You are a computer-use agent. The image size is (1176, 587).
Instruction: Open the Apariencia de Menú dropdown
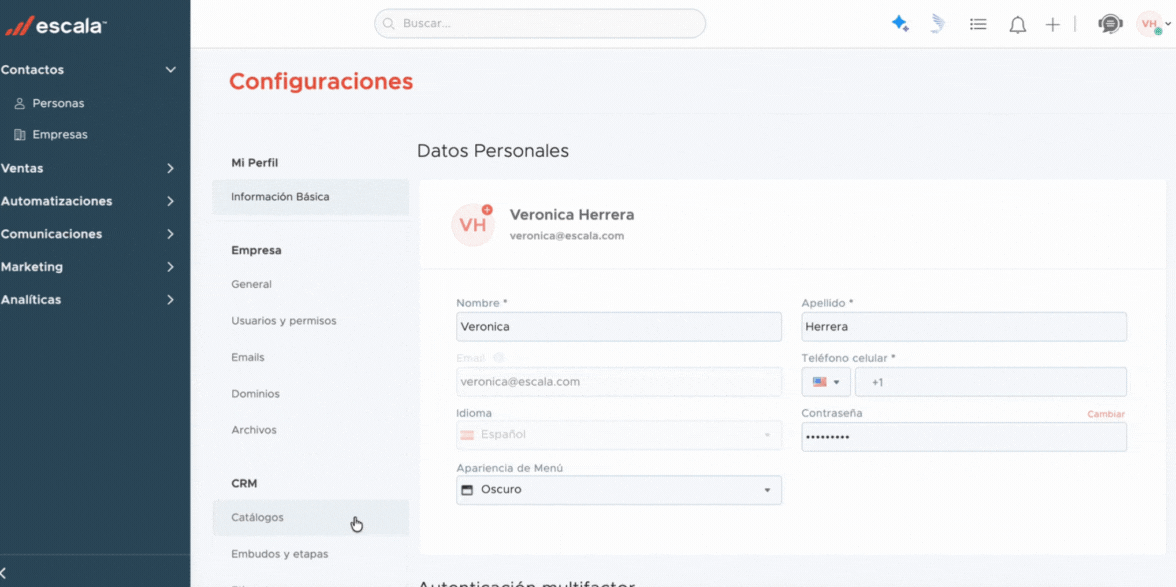(x=618, y=490)
